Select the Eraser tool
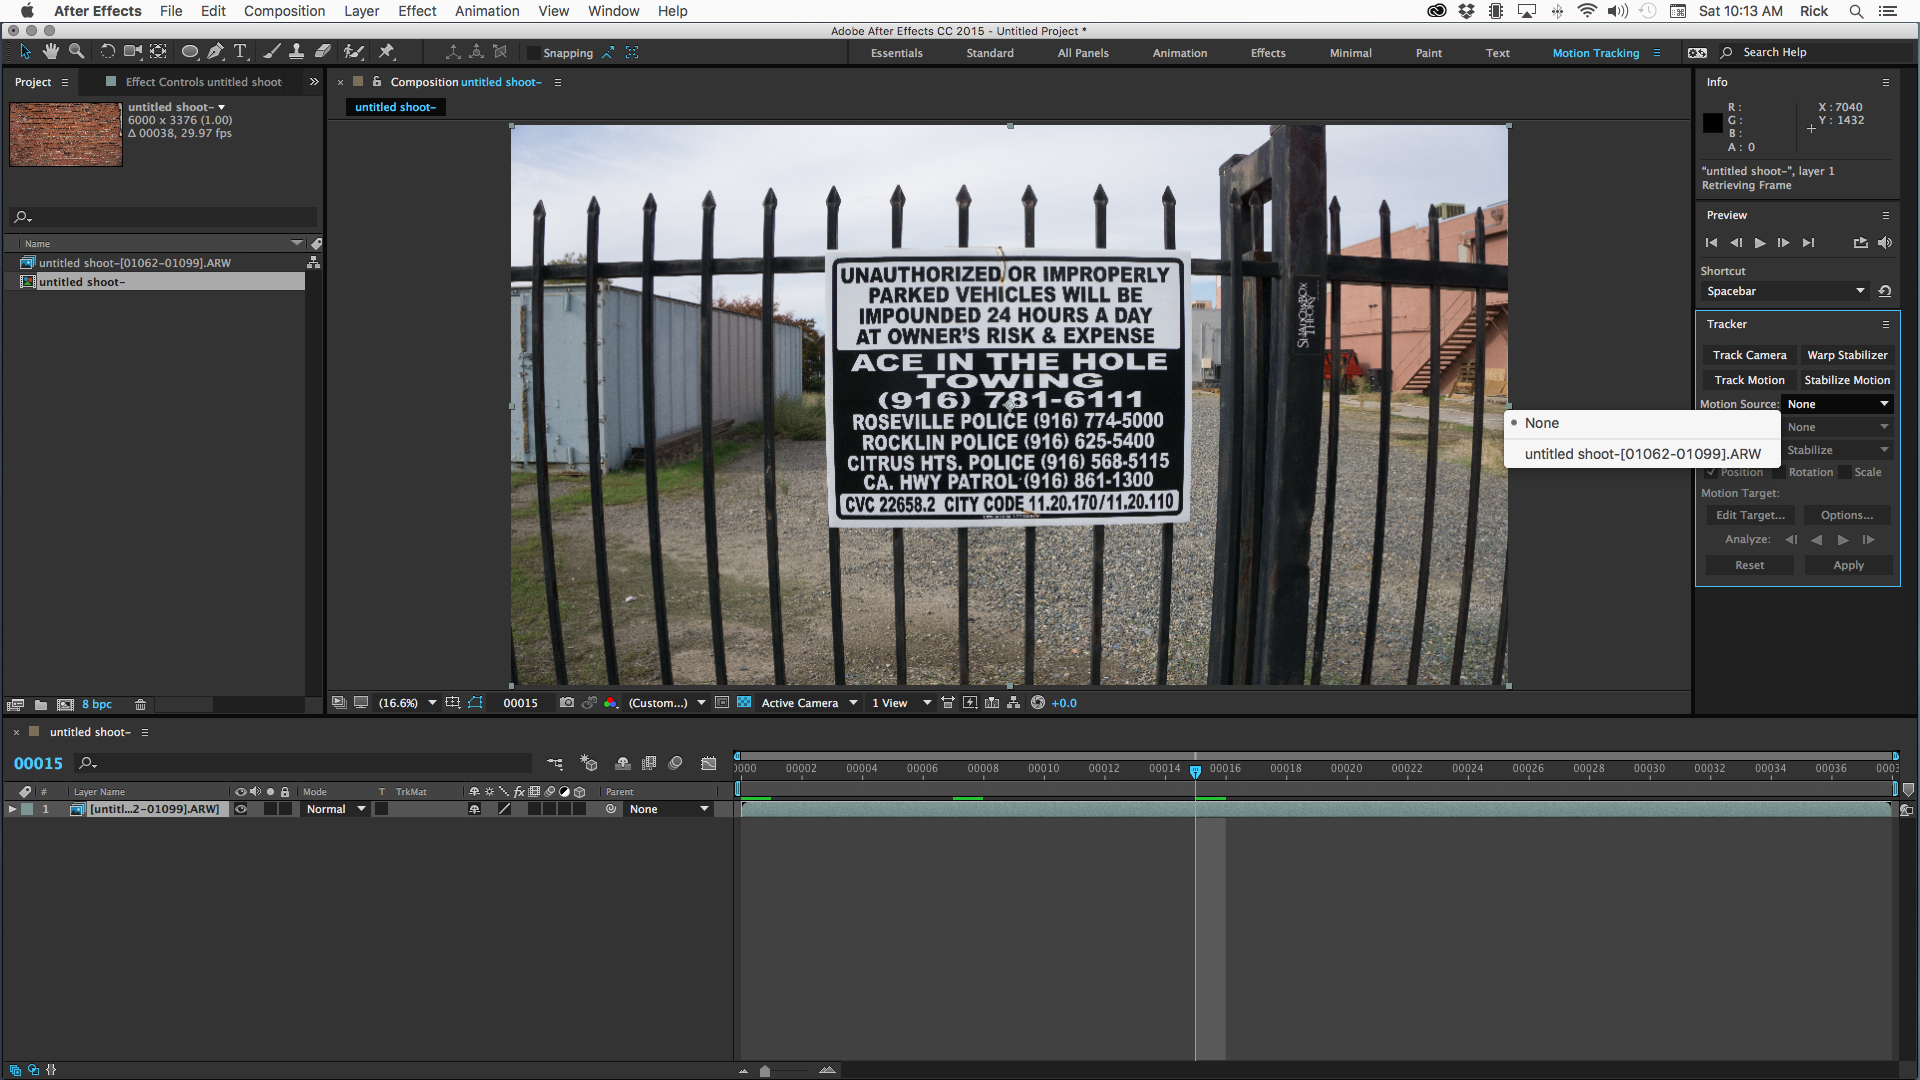The height and width of the screenshot is (1080, 1920). pos(322,52)
